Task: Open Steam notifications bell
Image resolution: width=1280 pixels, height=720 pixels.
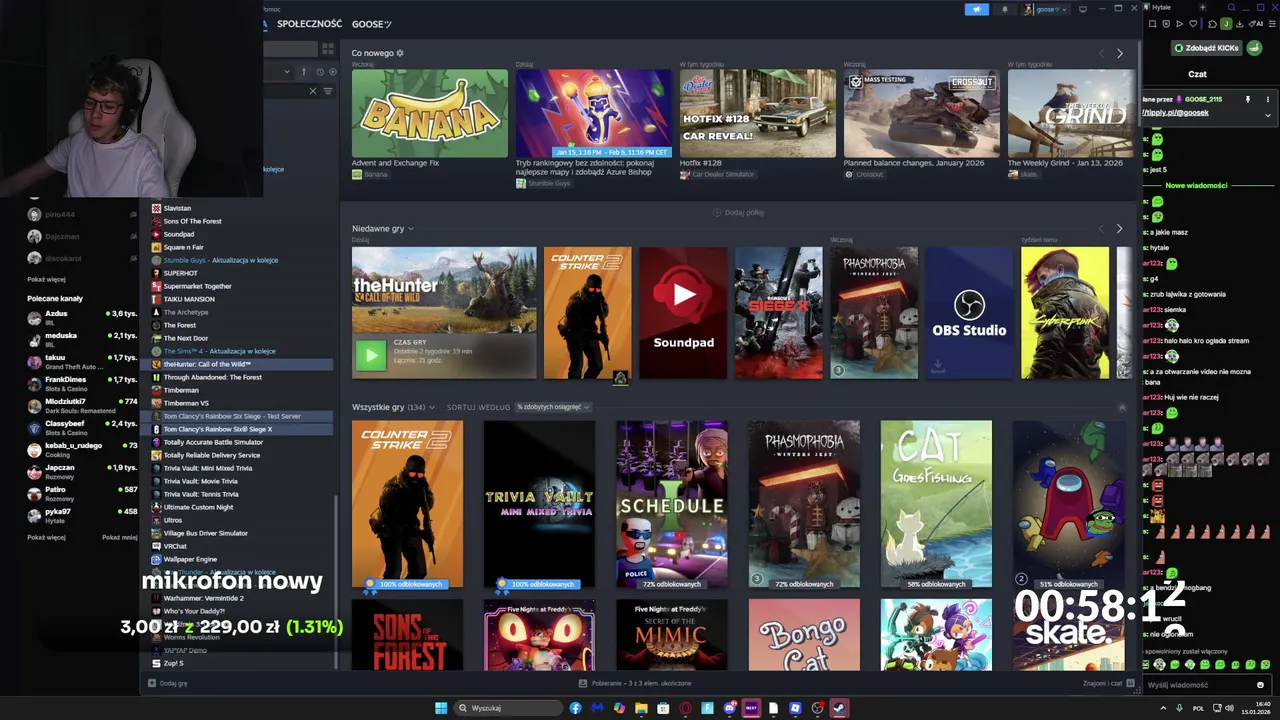Action: tap(1005, 9)
